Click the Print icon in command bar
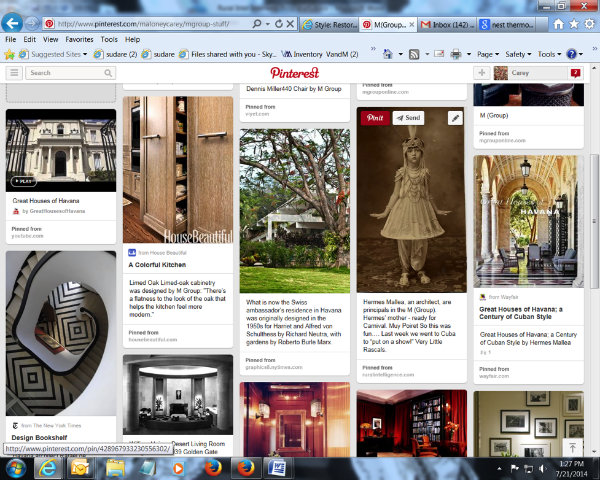This screenshot has width=600, height=480. pos(456,54)
